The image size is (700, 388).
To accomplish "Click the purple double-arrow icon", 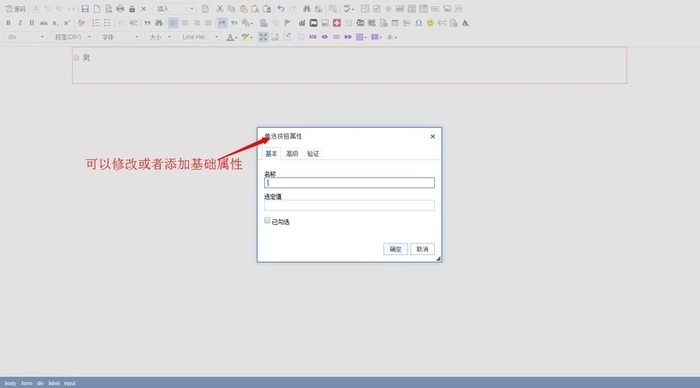I will (x=348, y=37).
